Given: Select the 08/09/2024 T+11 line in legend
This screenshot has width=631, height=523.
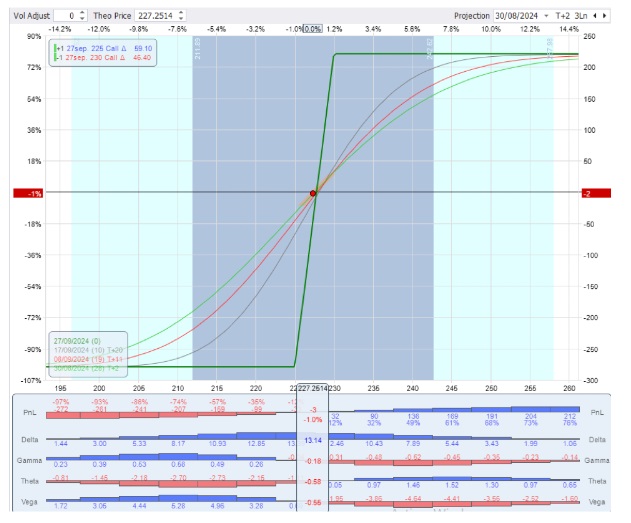Looking at the screenshot, I should click(86, 357).
